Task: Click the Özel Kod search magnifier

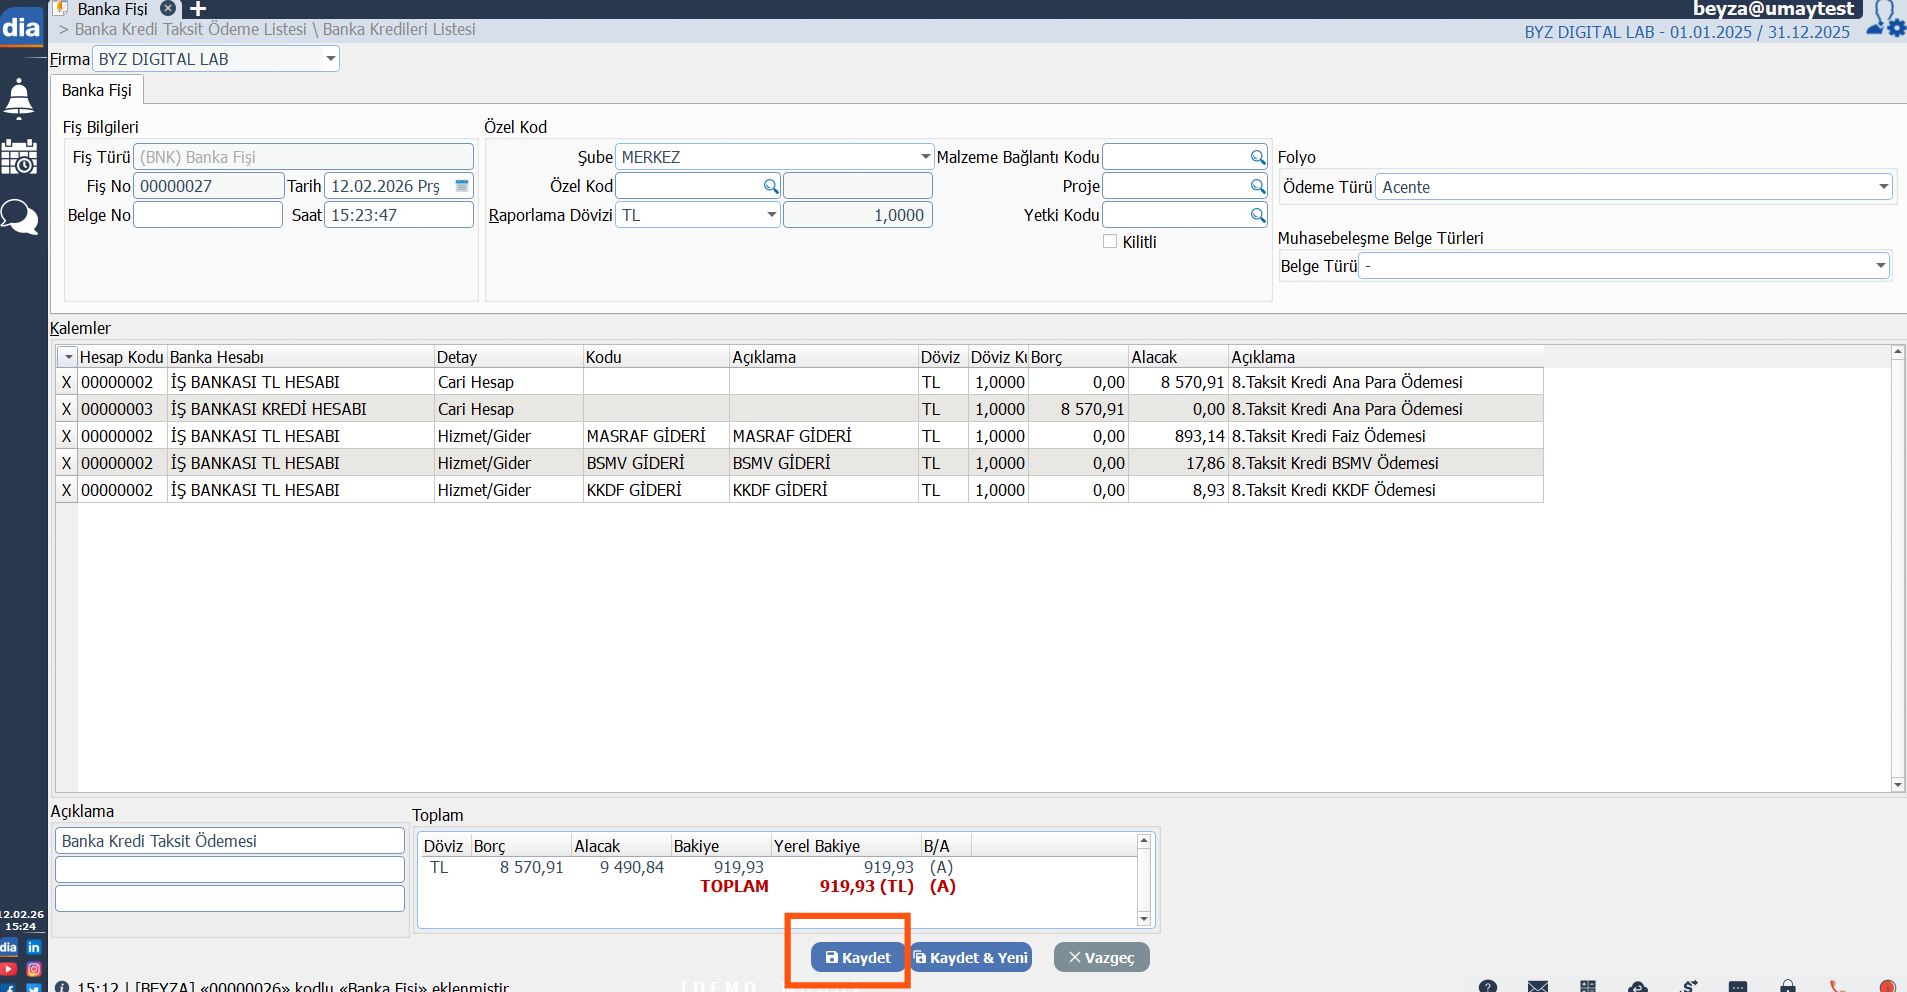Action: pos(771,186)
